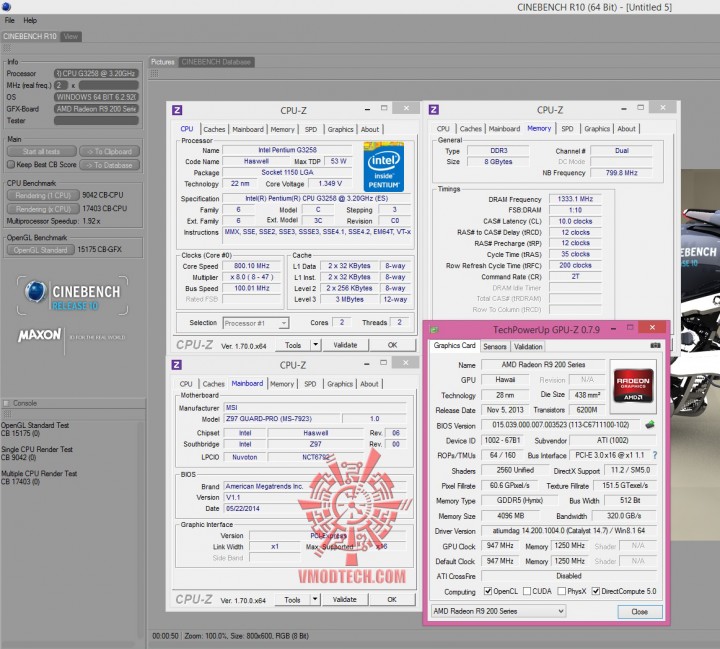Click Rendering (1 CPU) button
The height and width of the screenshot is (649, 720).
43,195
